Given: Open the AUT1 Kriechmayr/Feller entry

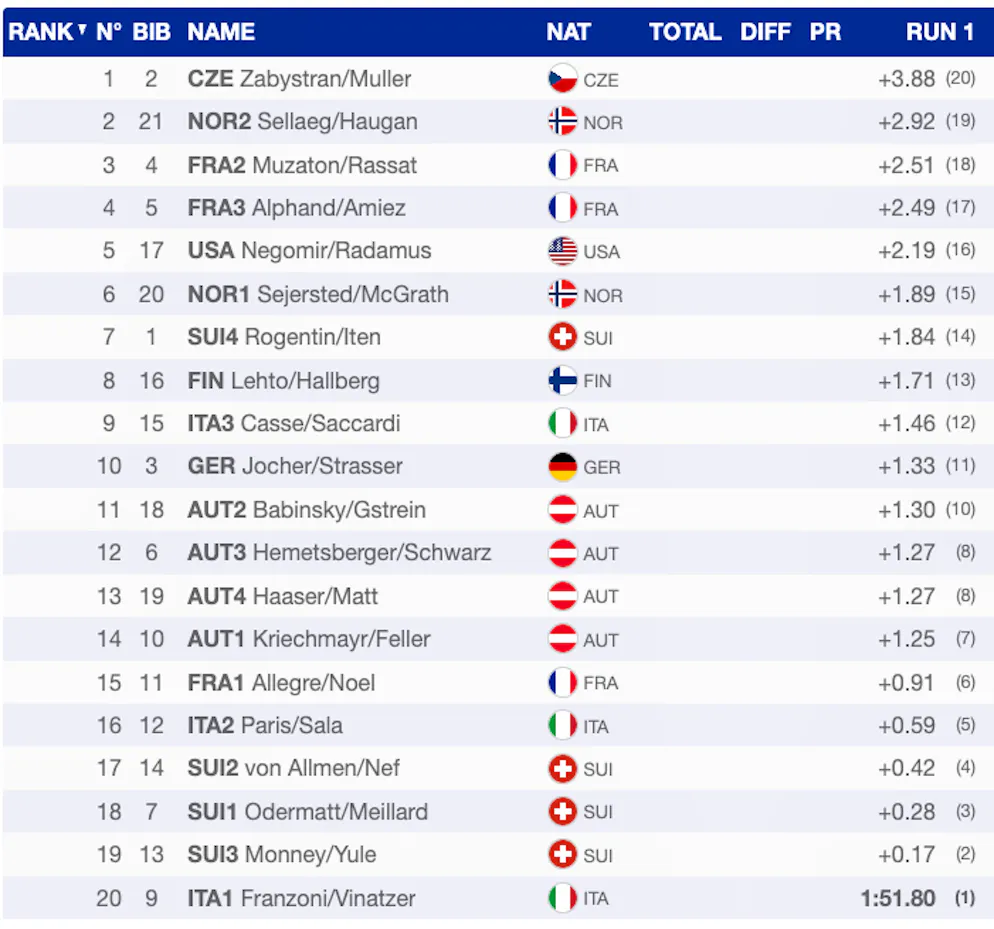Looking at the screenshot, I should pos(308,639).
